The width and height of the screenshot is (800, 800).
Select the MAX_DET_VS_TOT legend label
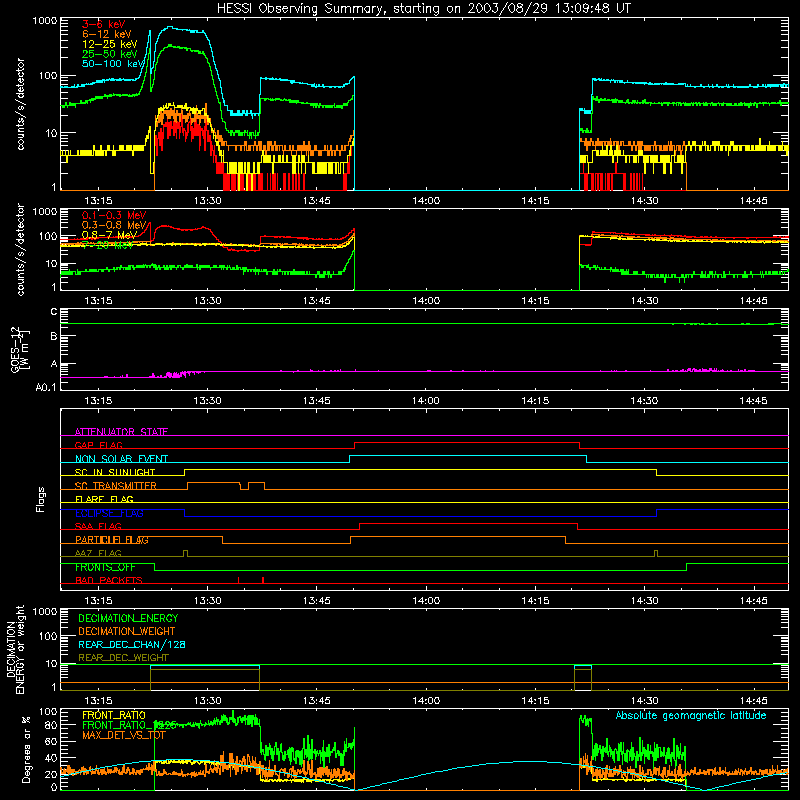click(x=124, y=735)
